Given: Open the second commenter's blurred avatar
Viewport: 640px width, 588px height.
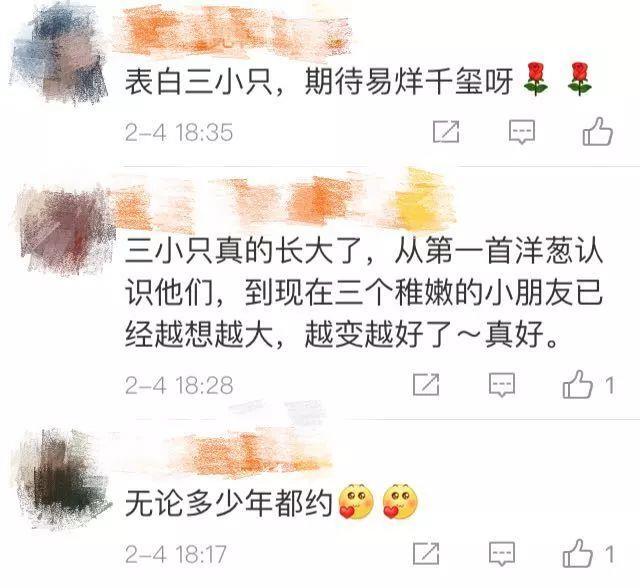Looking at the screenshot, I should pyautogui.click(x=65, y=231).
